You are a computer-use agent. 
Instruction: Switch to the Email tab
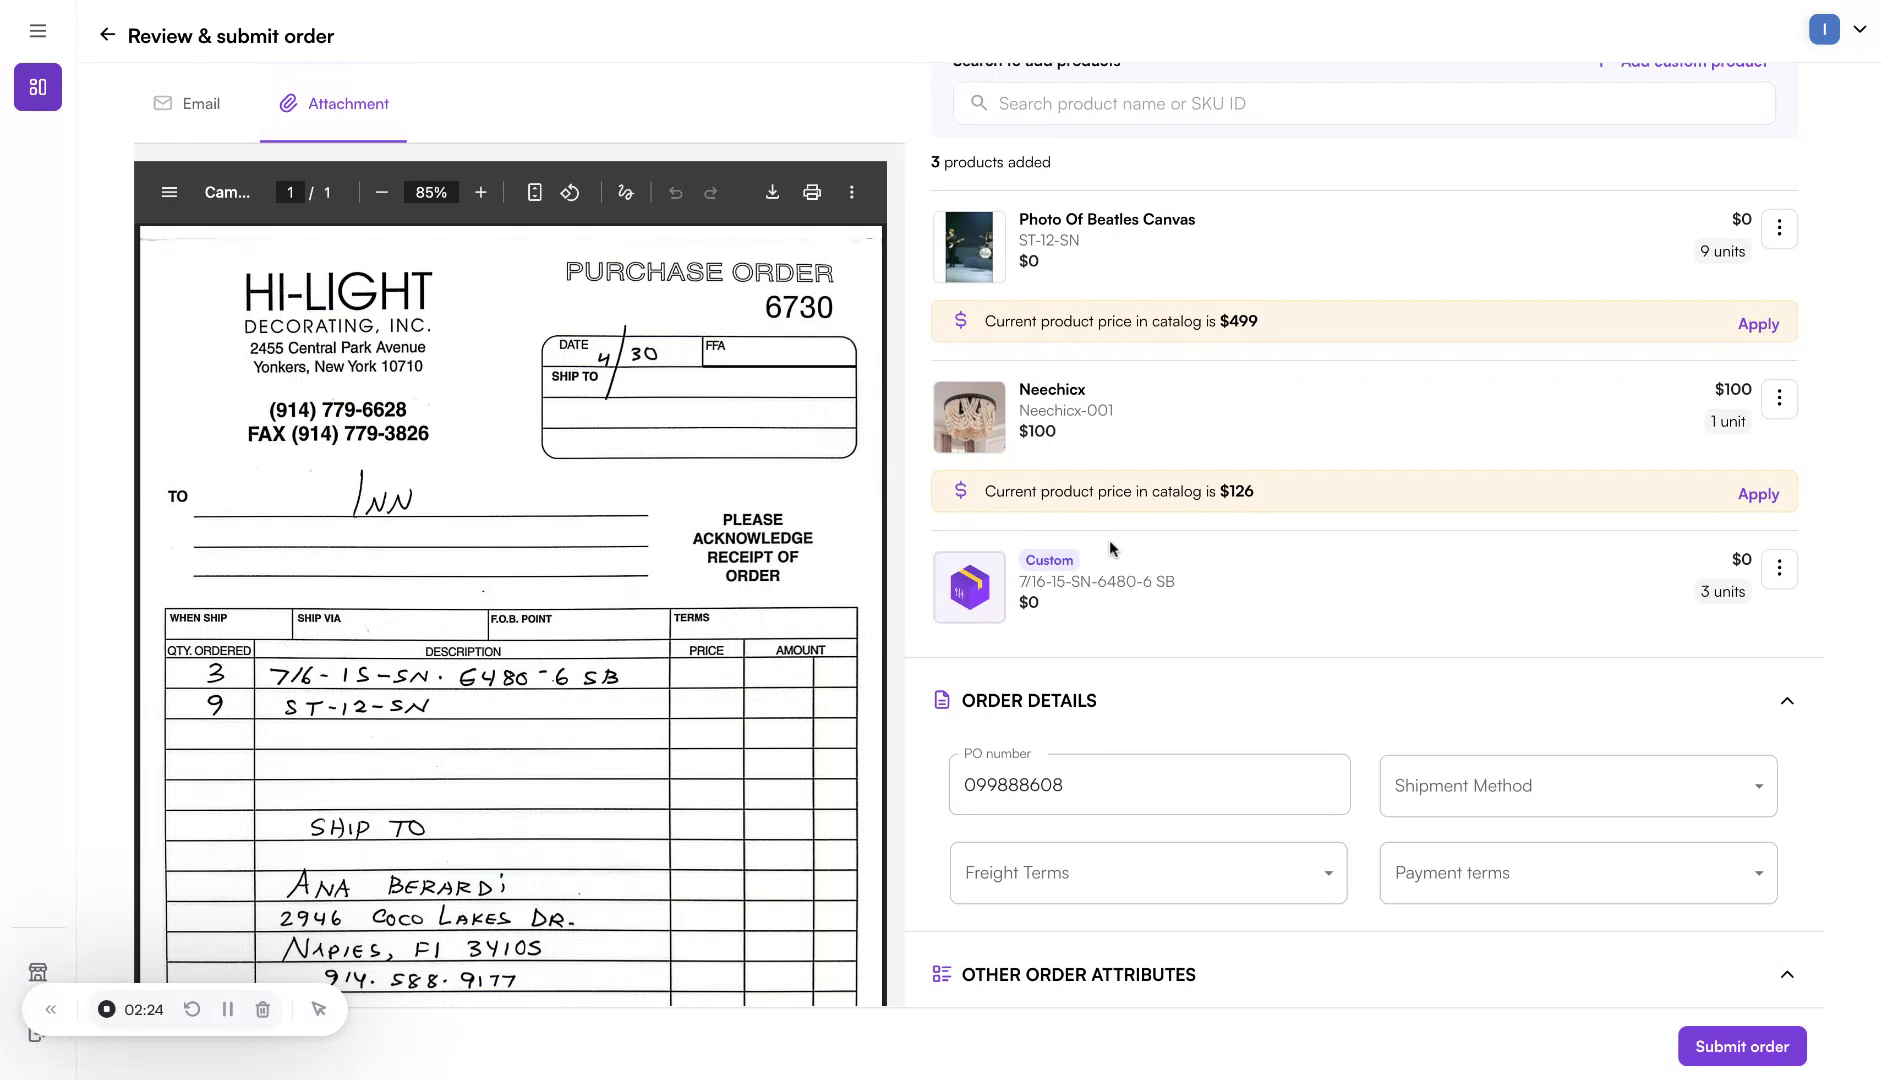(x=186, y=103)
